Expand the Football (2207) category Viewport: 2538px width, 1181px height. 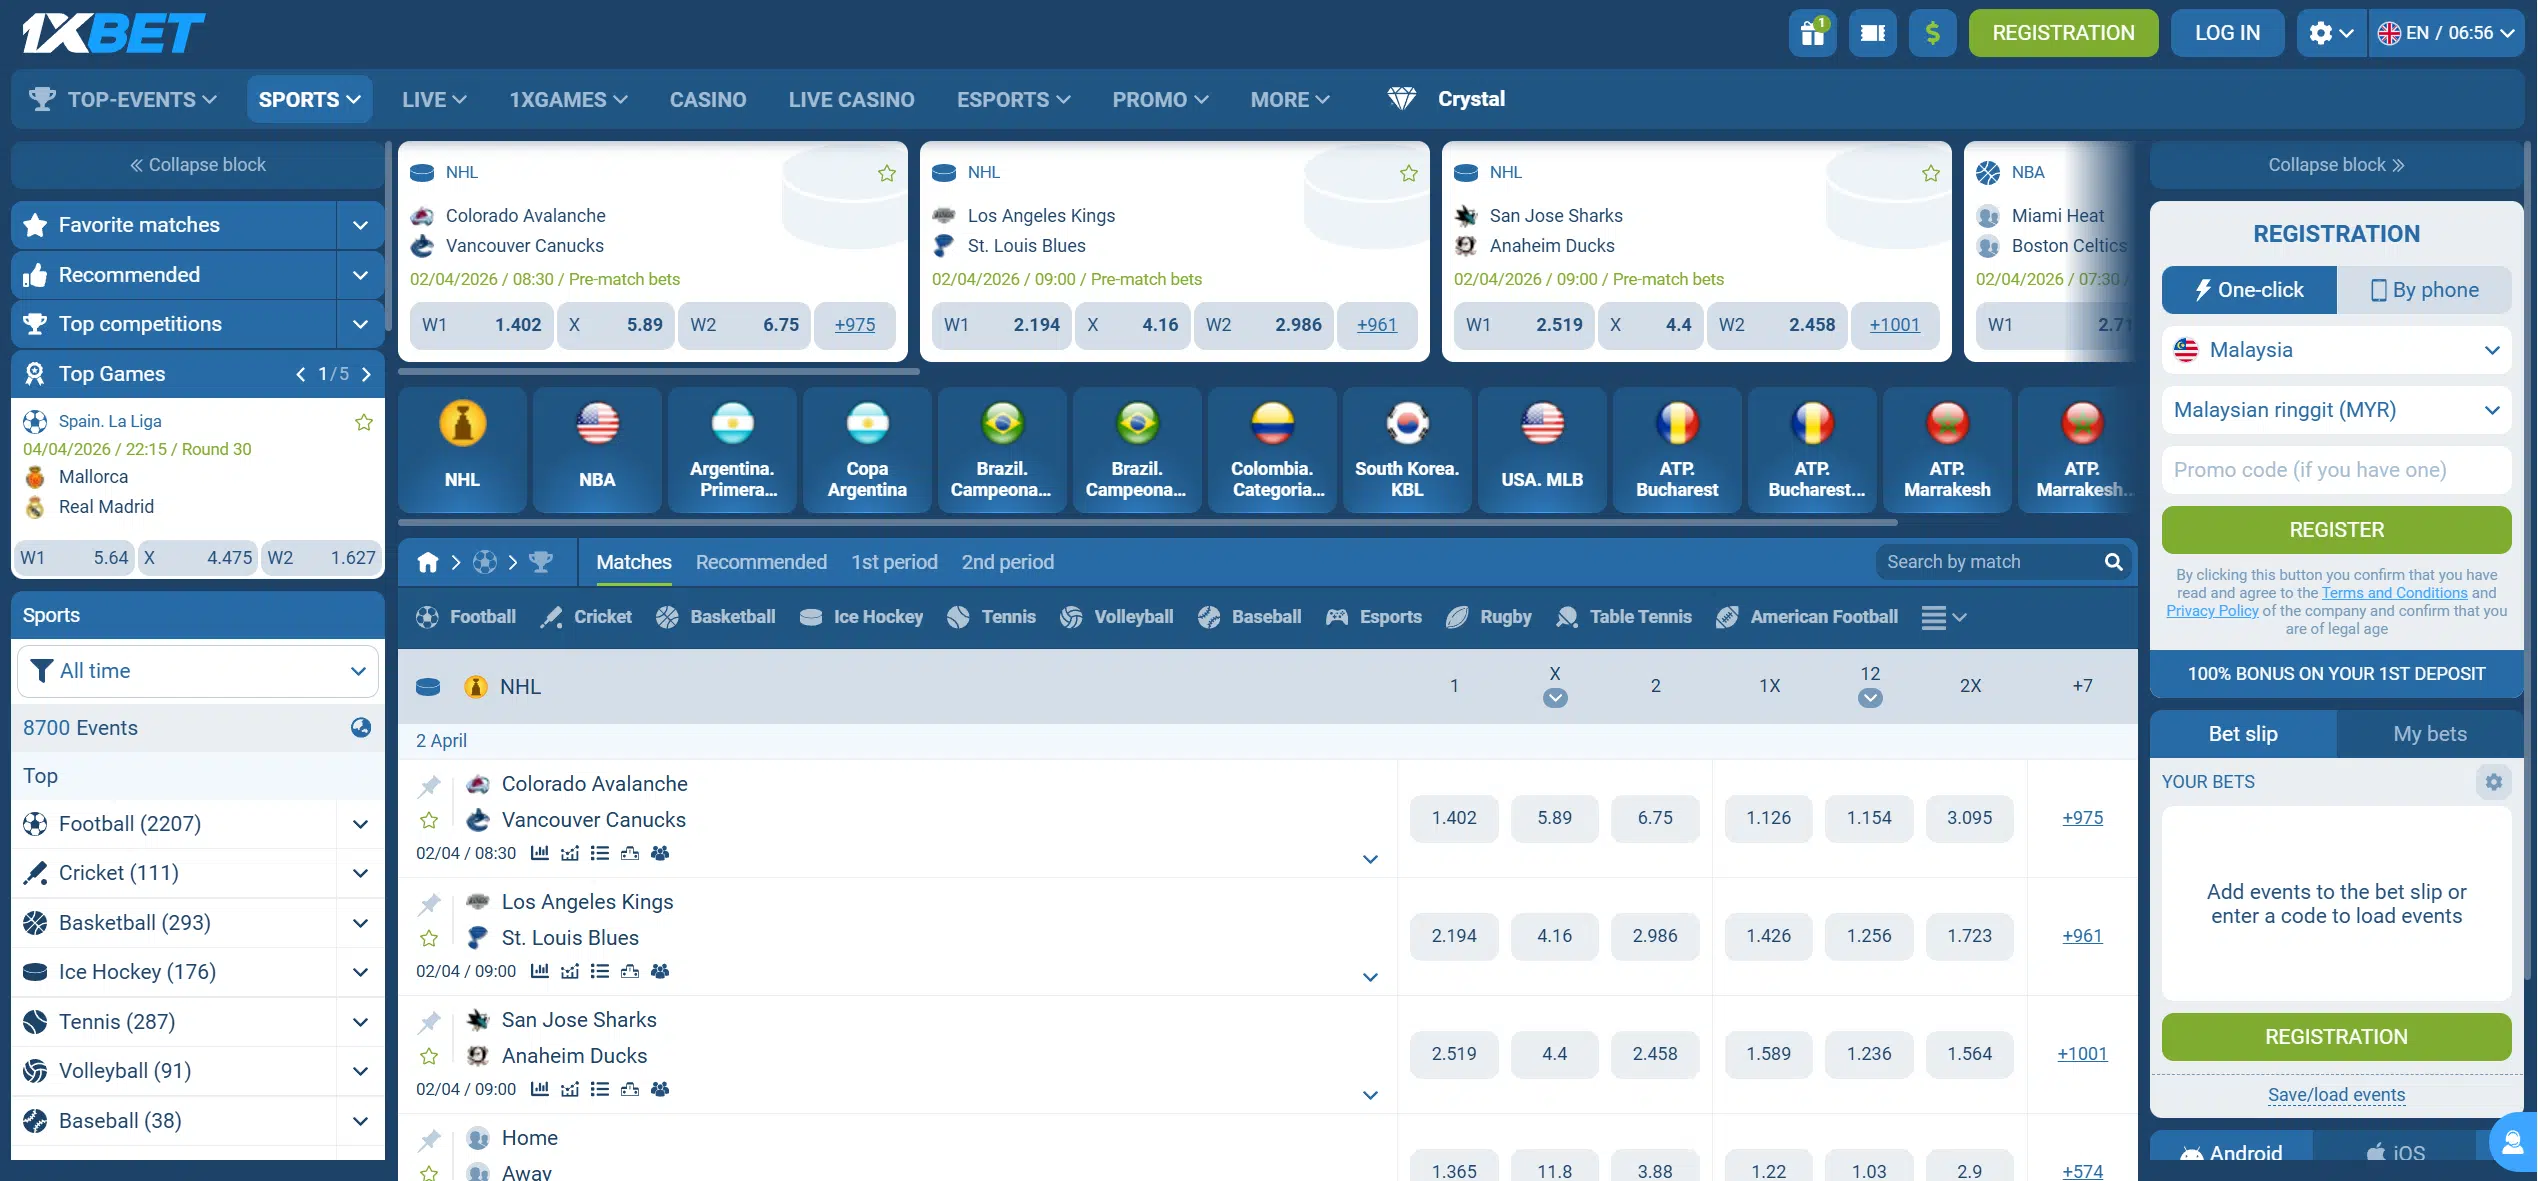359,823
